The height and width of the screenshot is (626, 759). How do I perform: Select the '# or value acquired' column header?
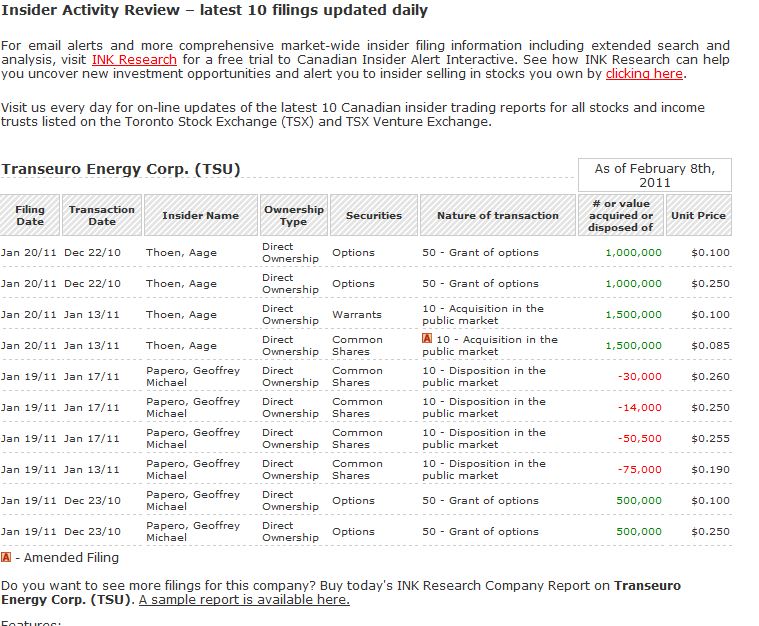pos(620,215)
